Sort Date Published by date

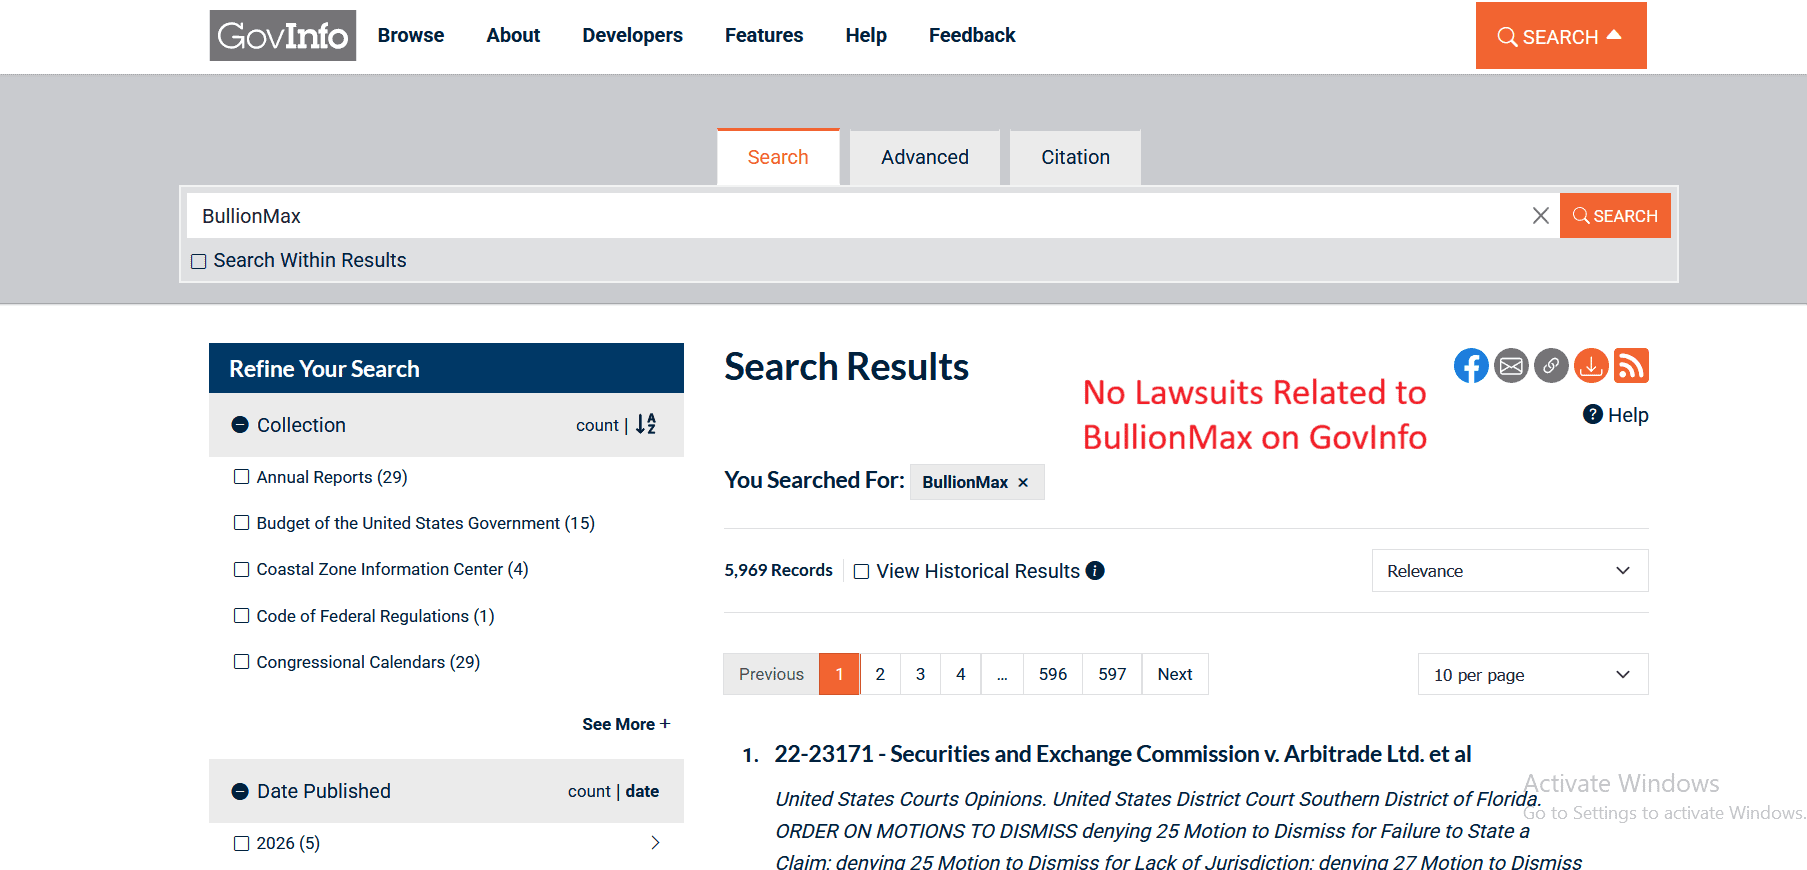point(642,791)
